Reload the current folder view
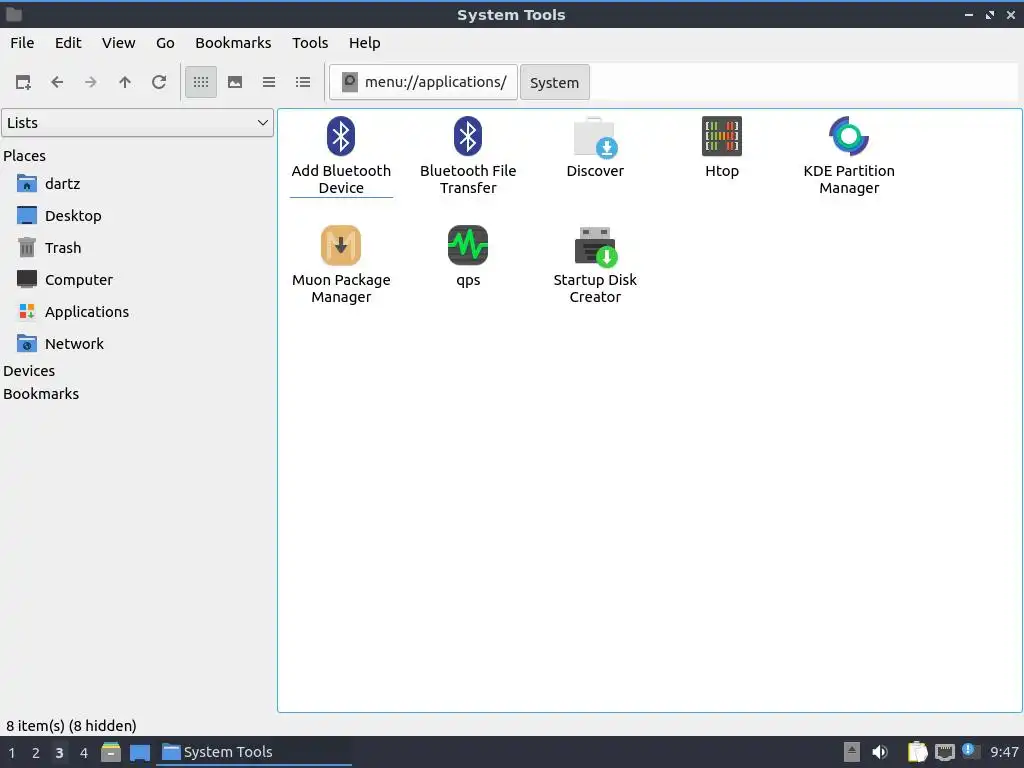 [x=159, y=82]
